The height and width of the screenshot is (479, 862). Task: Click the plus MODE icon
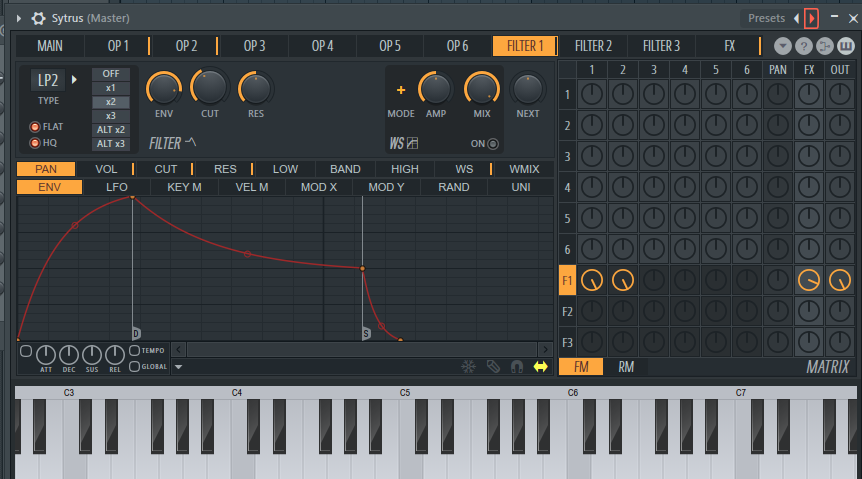coord(401,90)
